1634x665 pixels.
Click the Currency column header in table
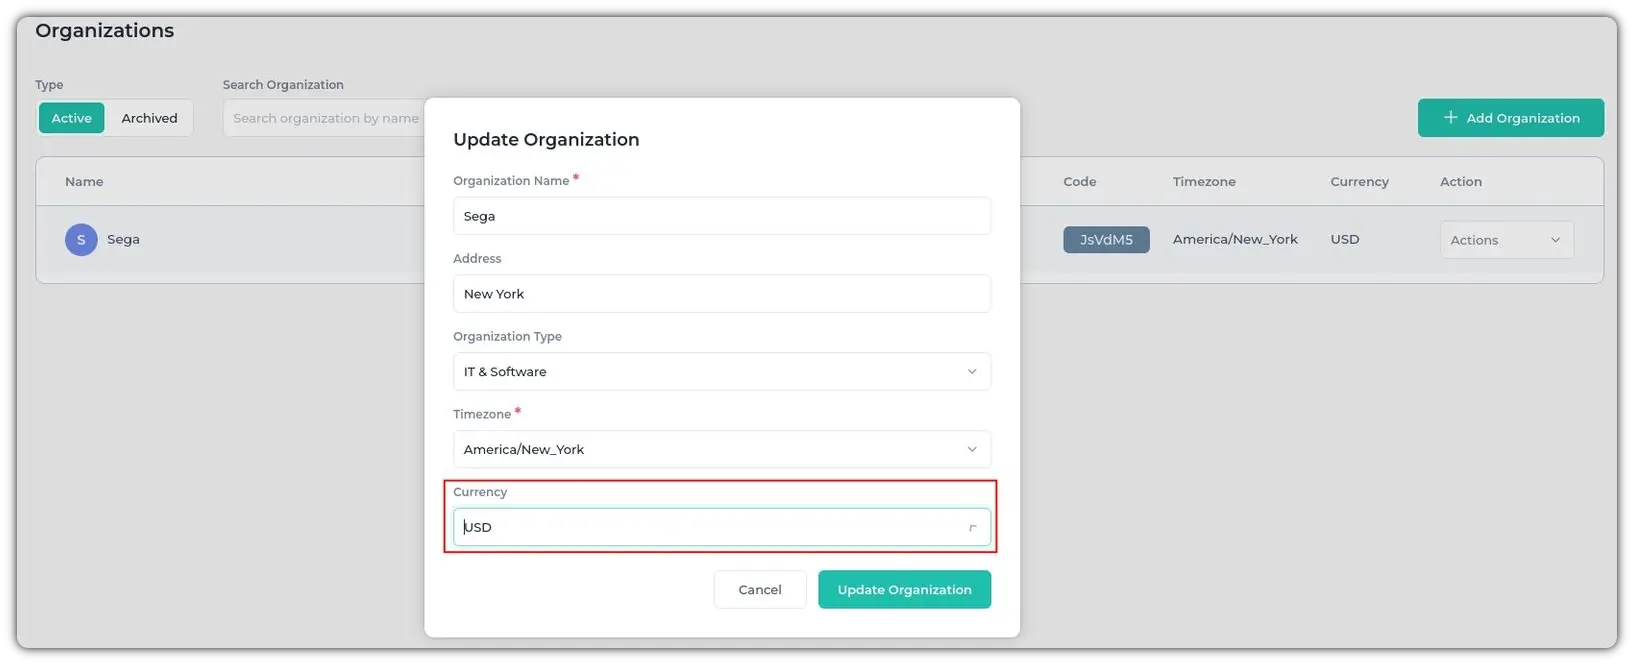[x=1358, y=182]
